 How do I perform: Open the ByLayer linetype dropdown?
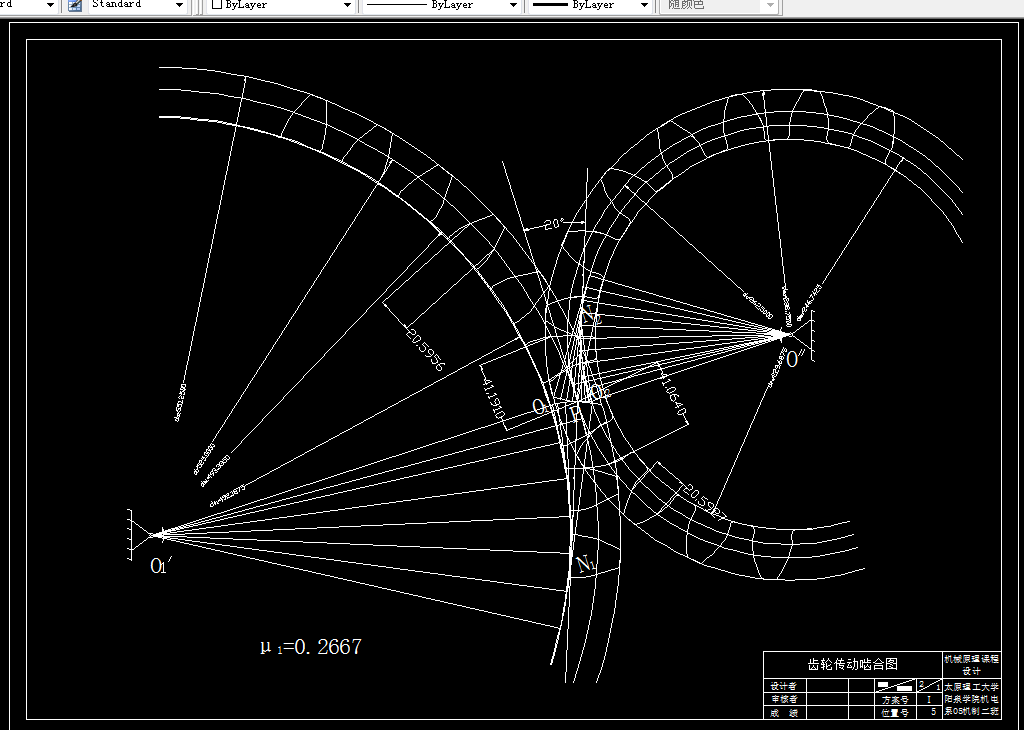click(x=513, y=5)
